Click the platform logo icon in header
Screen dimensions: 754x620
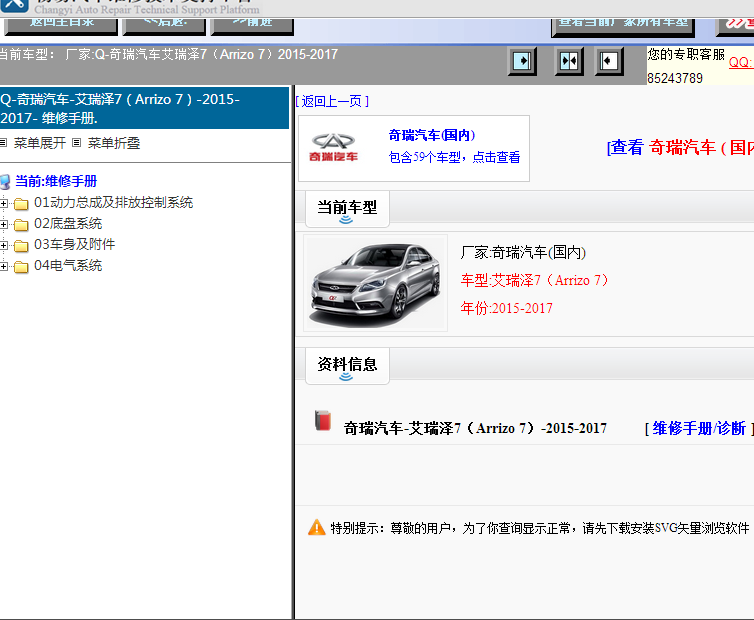pos(14,6)
